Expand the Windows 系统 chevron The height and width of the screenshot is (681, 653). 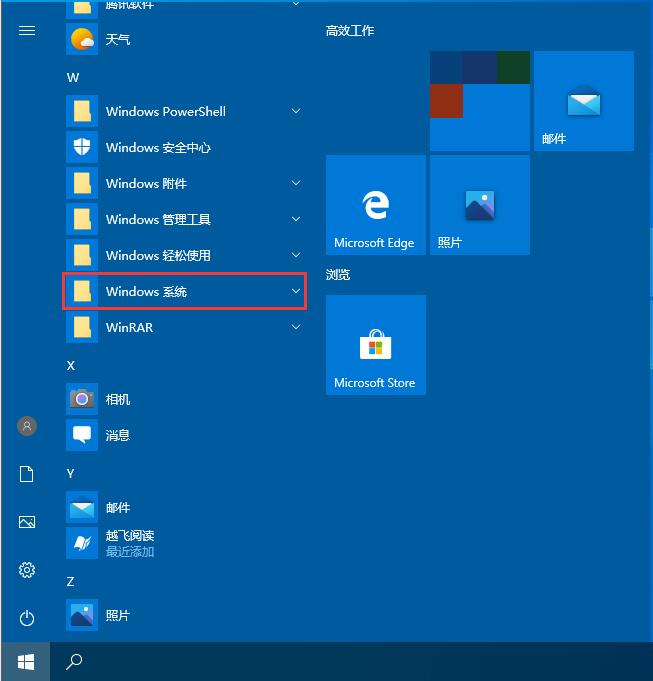[296, 291]
